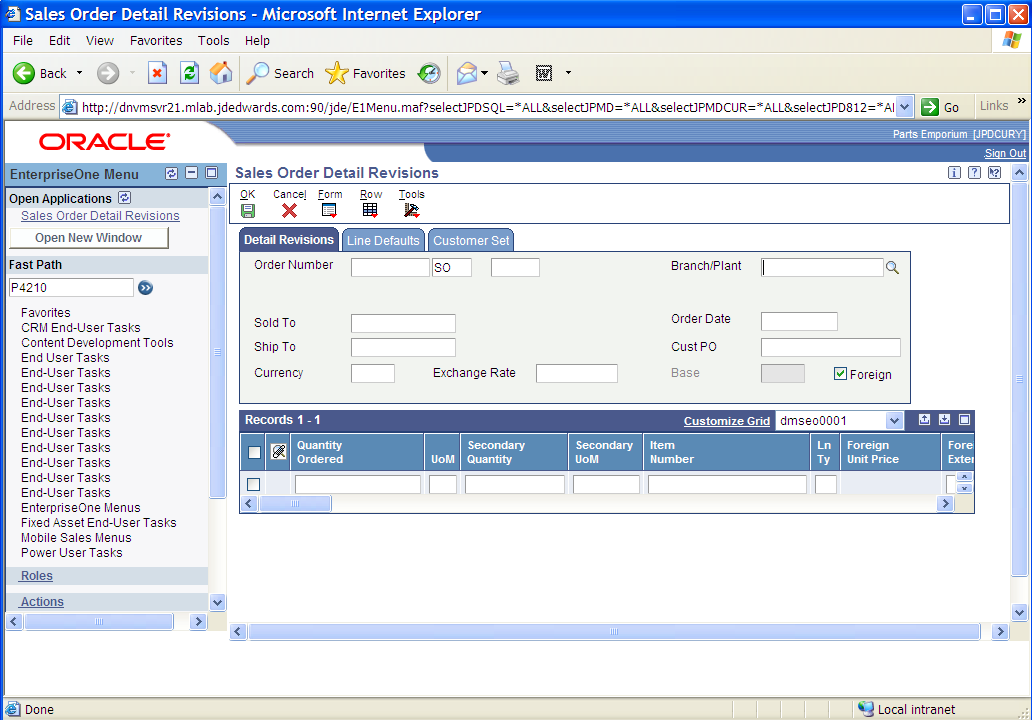Screen dimensions: 1032x720
Task: Open the Form exit menu icon
Action: point(329,211)
